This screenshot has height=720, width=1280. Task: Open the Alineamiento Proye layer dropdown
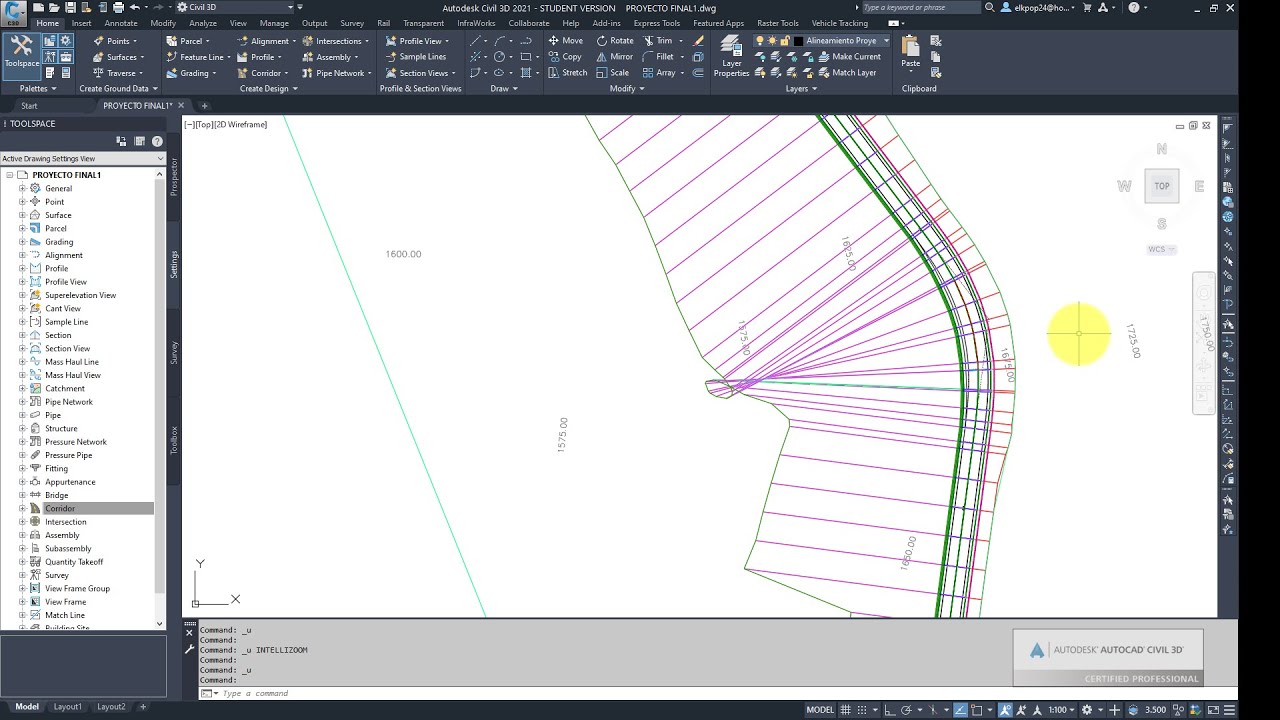click(885, 41)
